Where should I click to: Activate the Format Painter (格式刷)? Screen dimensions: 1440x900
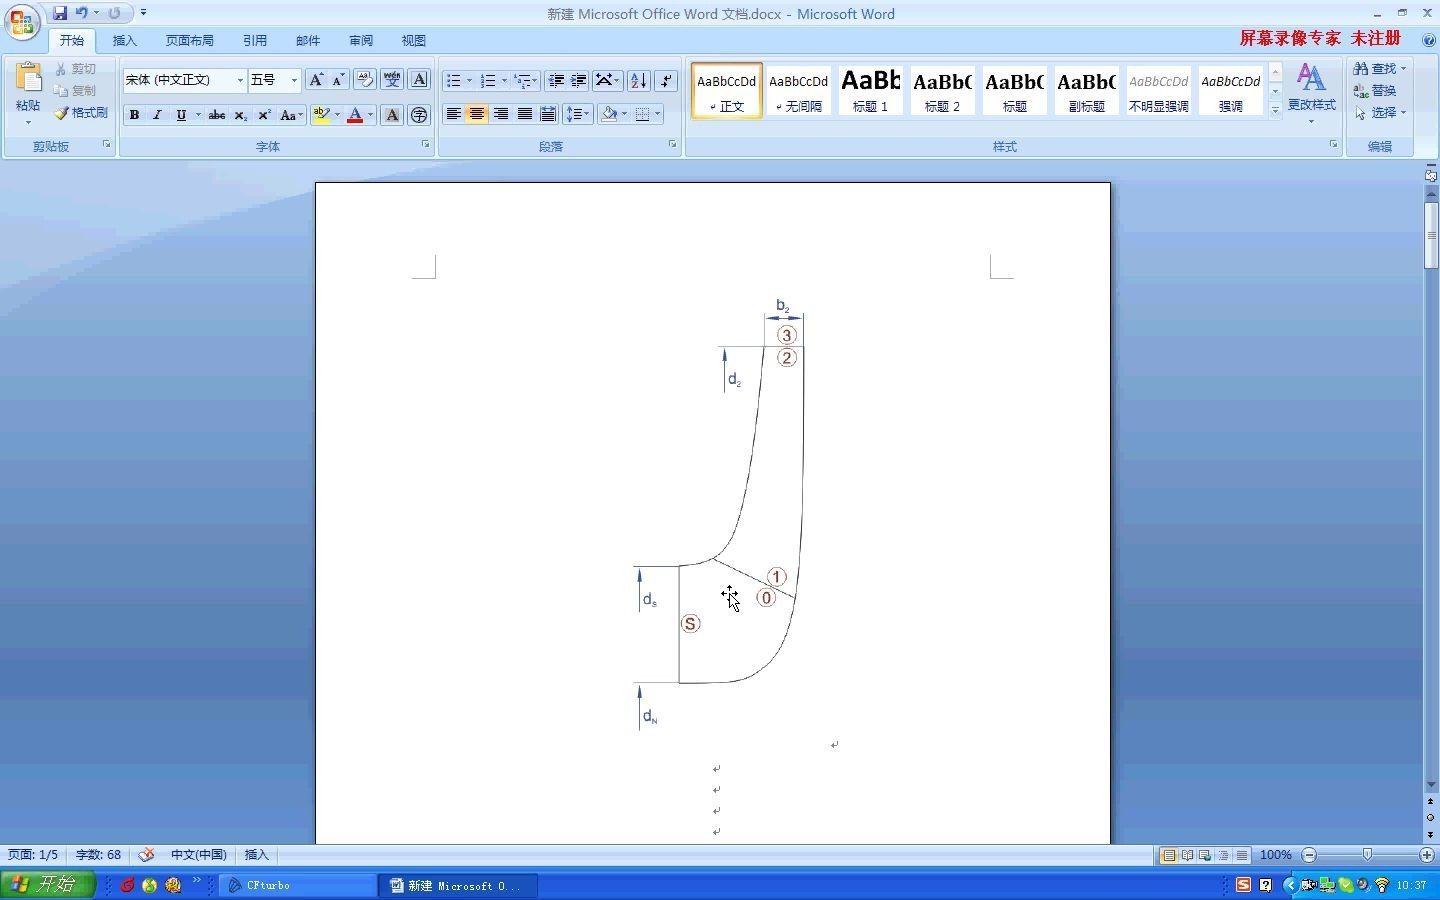point(81,113)
